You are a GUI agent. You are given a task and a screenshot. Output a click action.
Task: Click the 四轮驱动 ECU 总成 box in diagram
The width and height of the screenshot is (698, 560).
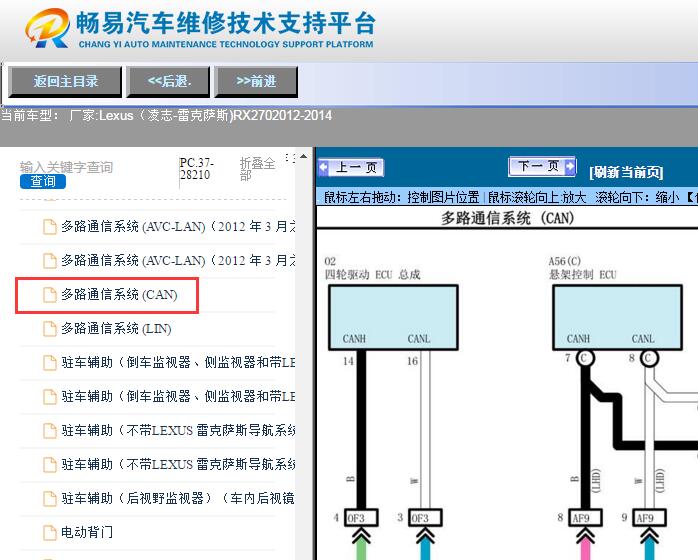coord(393,317)
